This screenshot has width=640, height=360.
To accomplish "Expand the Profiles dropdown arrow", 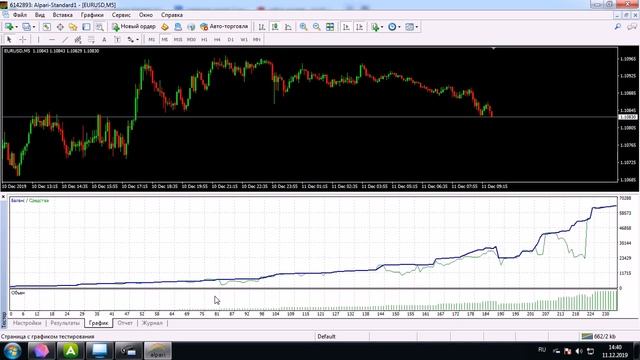I will (x=34, y=27).
